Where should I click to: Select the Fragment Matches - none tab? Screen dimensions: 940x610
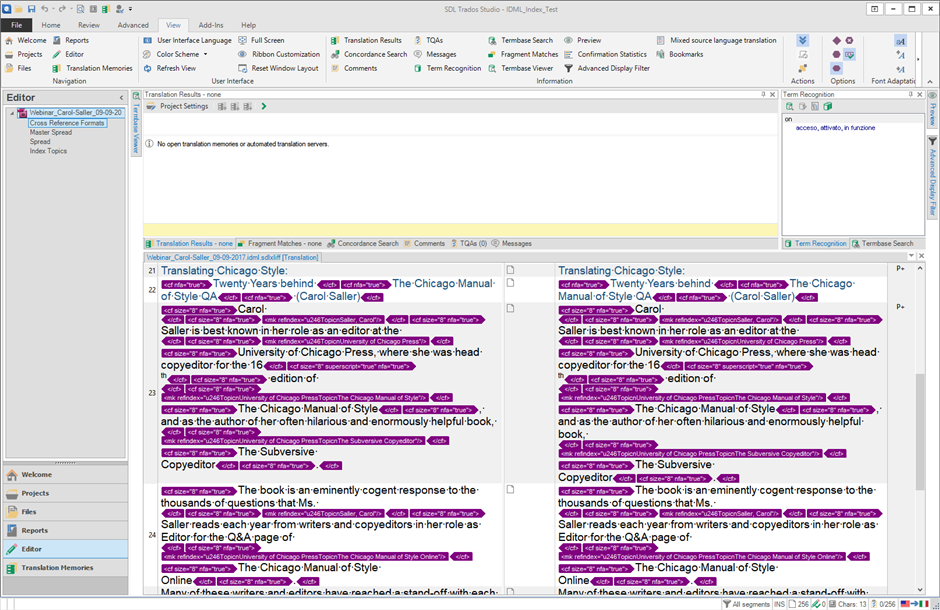point(279,243)
